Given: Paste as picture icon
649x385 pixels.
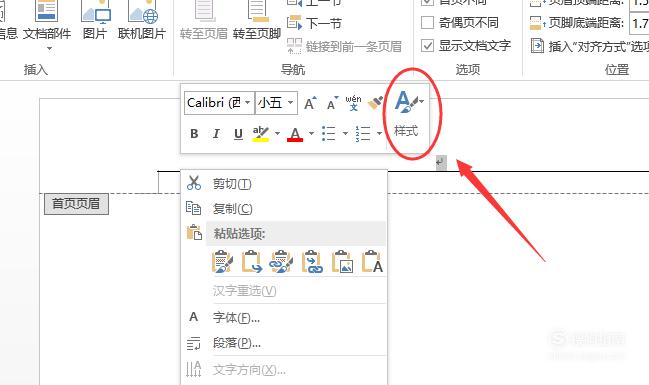Looking at the screenshot, I should tap(342, 261).
